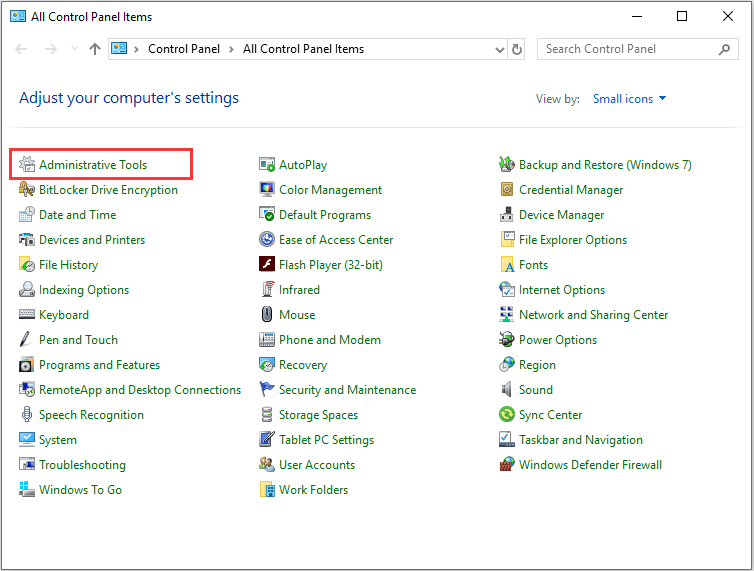
Task: Open the File Explorer Options link
Action: (x=573, y=240)
